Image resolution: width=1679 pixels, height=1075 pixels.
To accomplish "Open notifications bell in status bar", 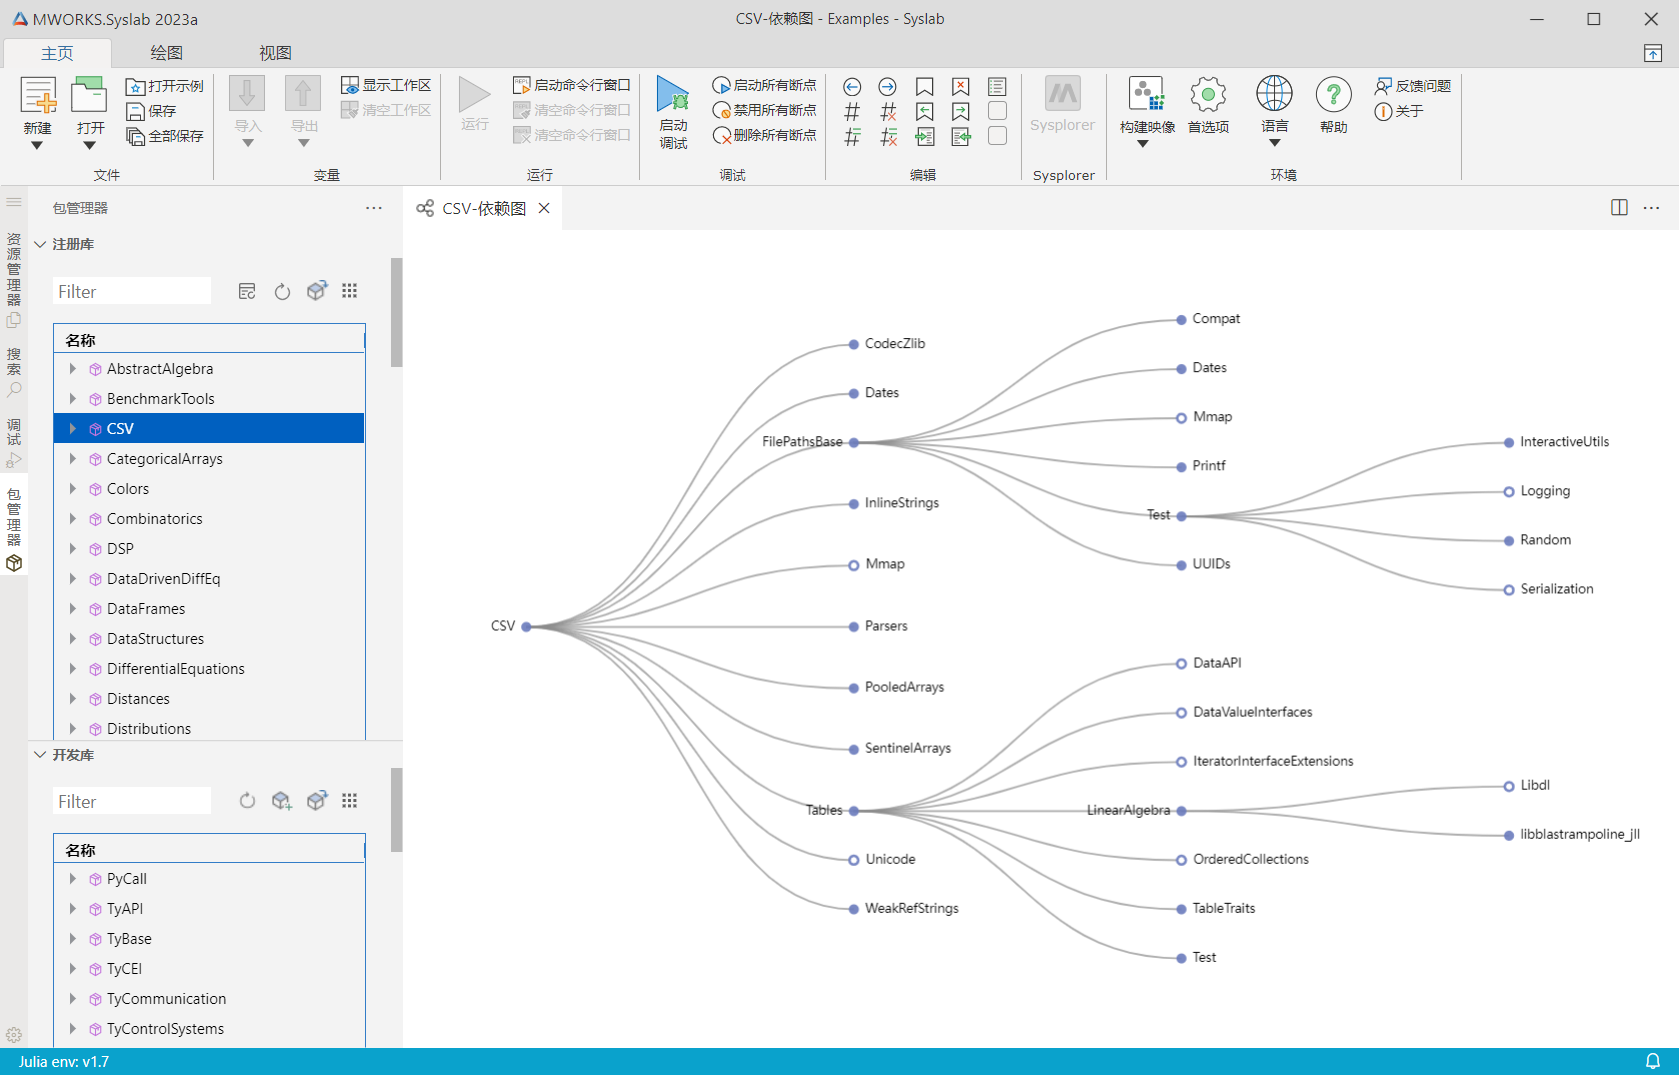I will pos(1653,1061).
